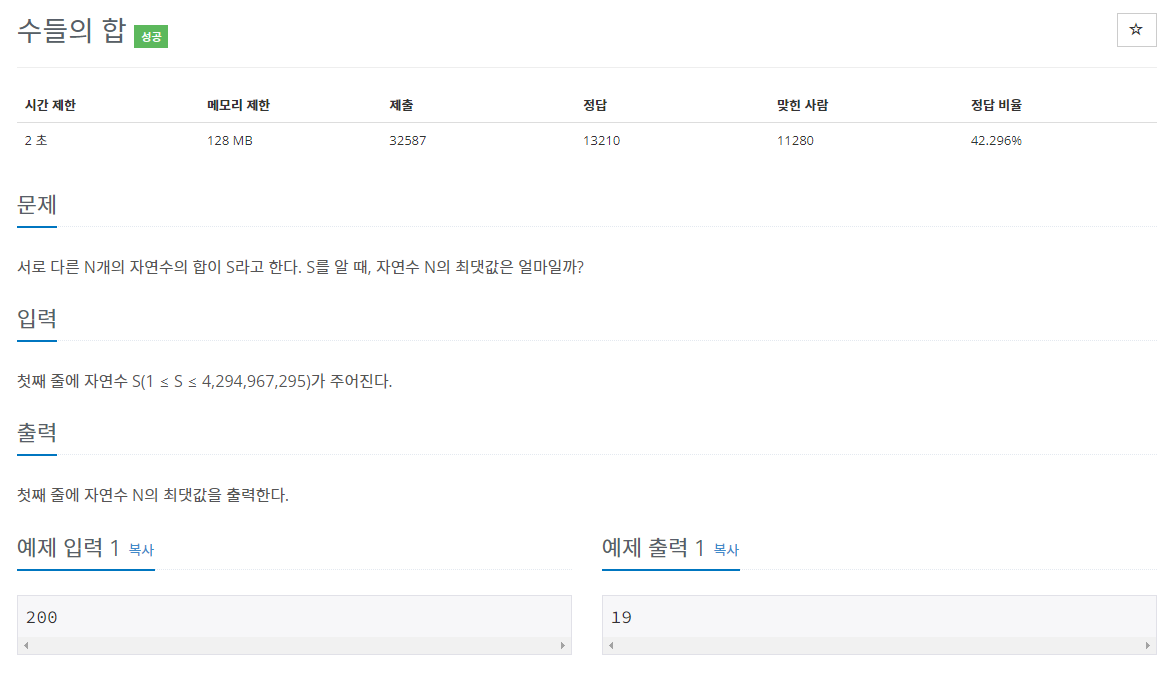Click left scroll arrow of input box
Image resolution: width=1173 pixels, height=676 pixels.
click(26, 645)
